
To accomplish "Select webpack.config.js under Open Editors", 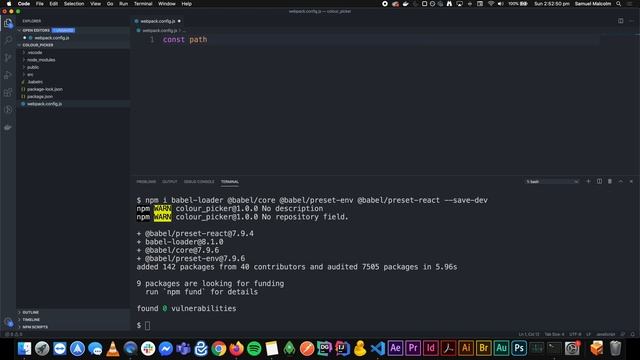I will click(x=51, y=38).
